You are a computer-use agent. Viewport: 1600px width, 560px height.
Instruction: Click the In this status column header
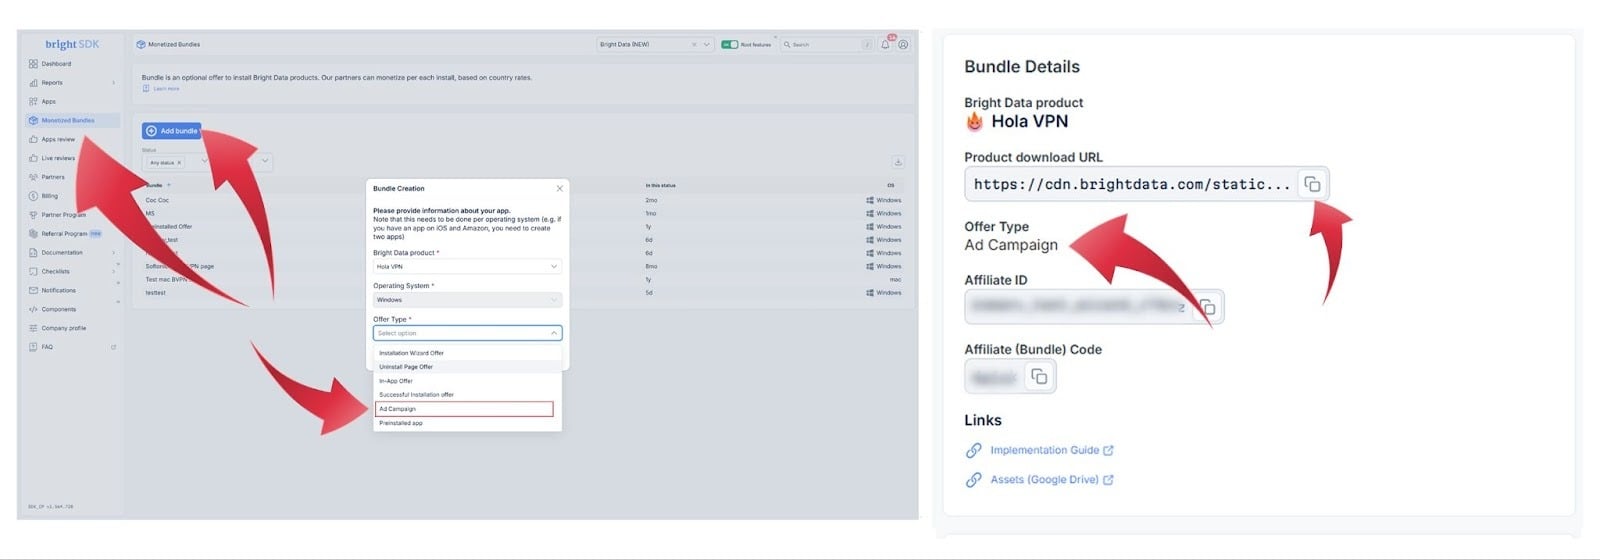[x=661, y=185]
